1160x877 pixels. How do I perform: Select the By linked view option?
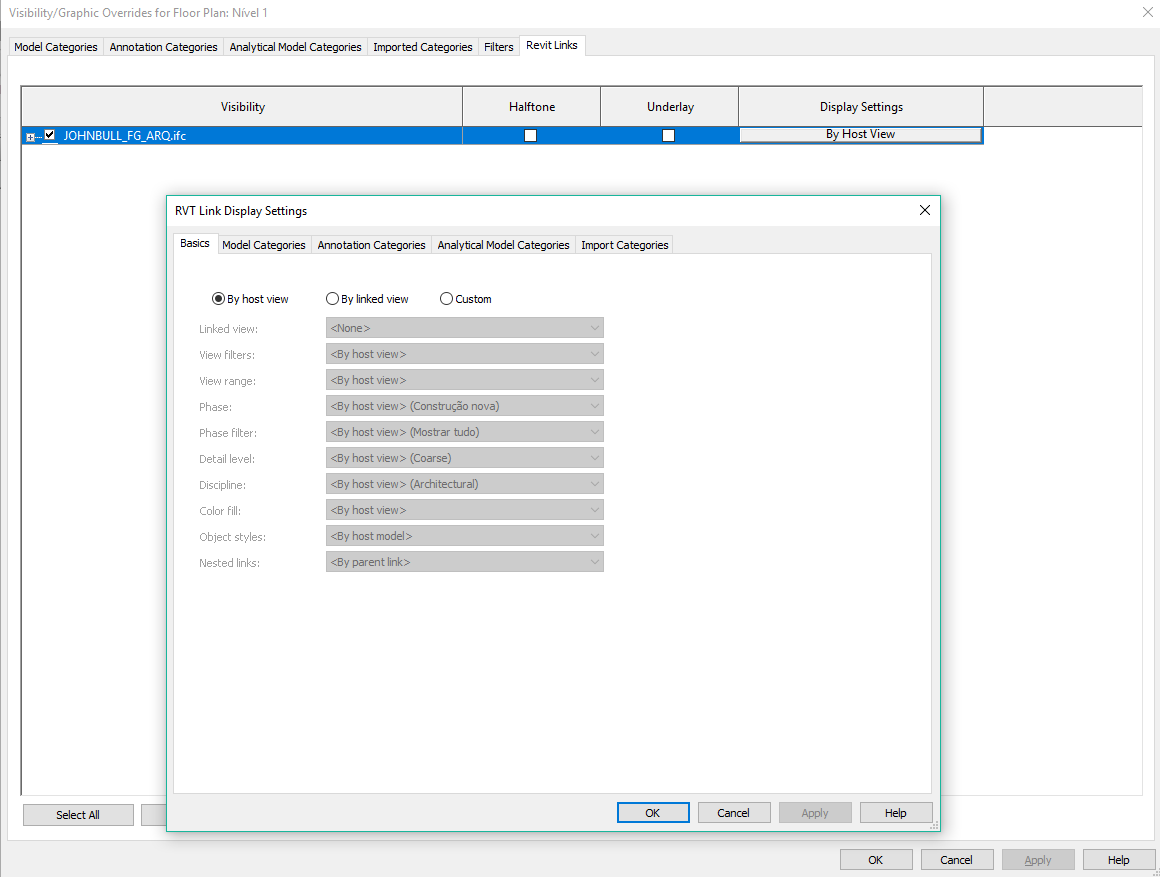(333, 299)
